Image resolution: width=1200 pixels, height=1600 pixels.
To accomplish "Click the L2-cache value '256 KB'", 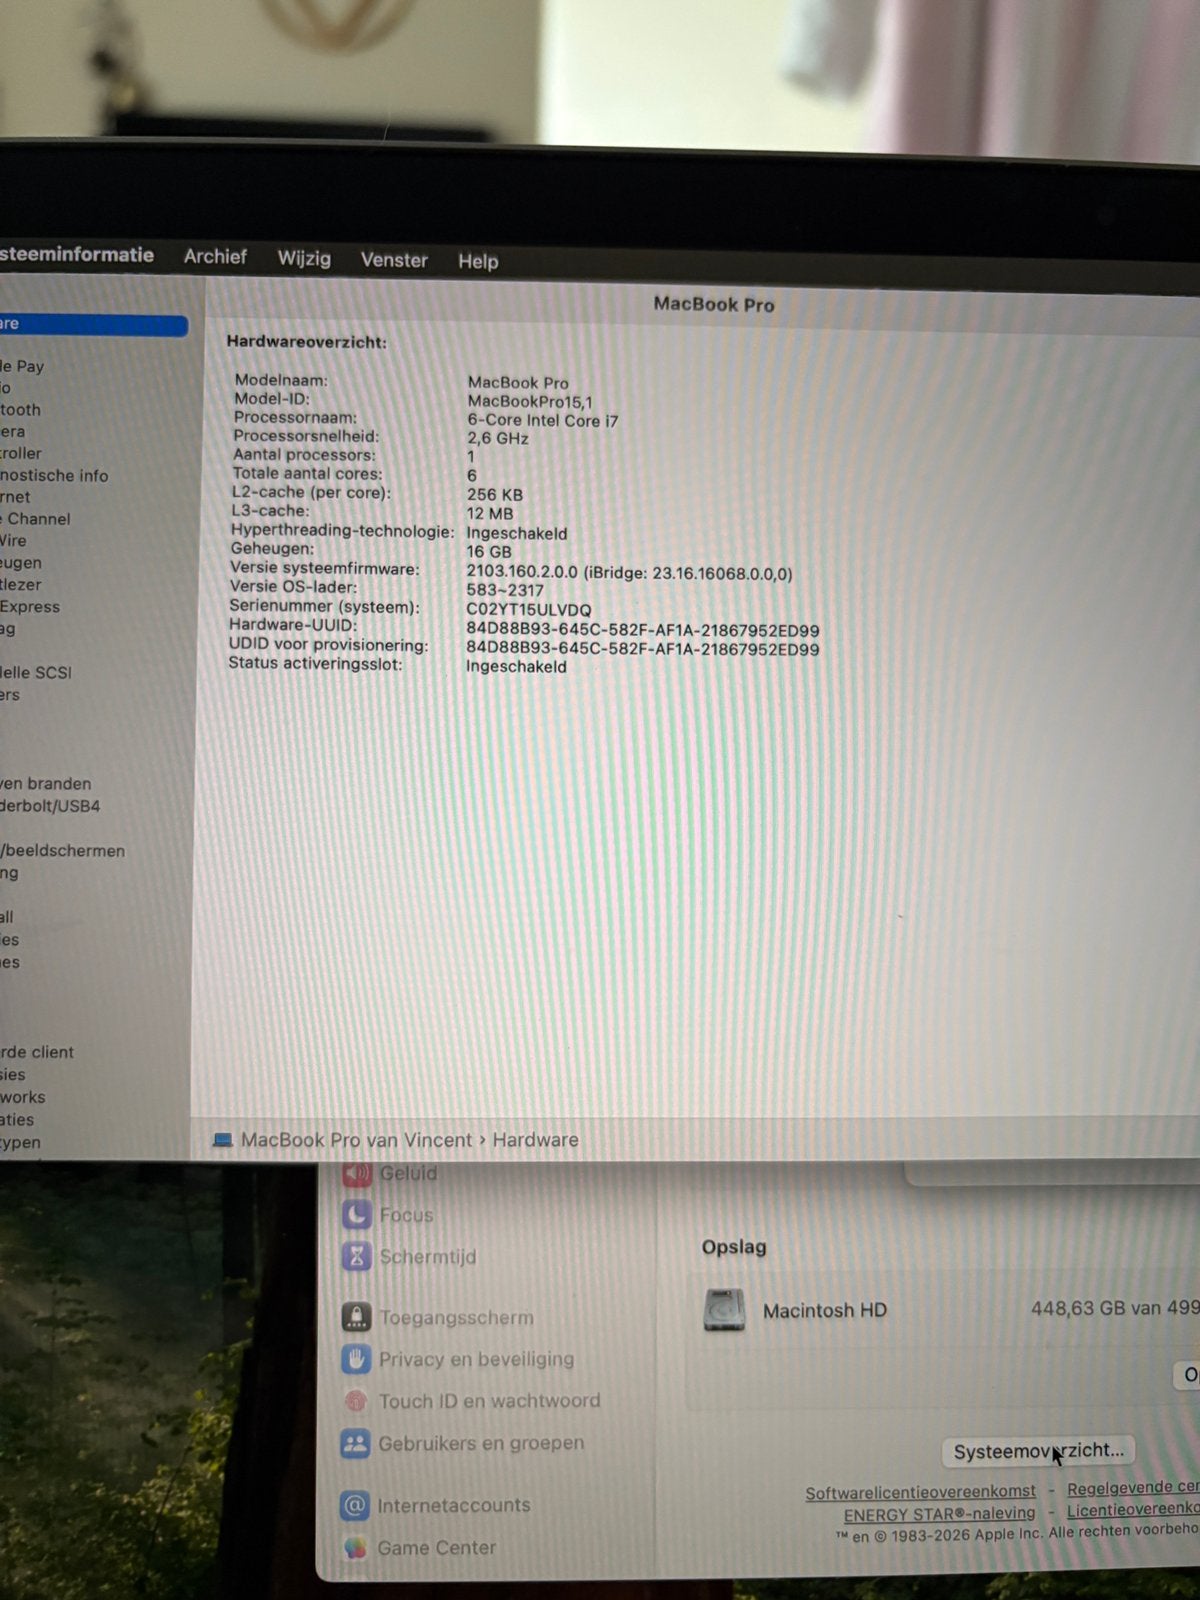I will (x=495, y=495).
